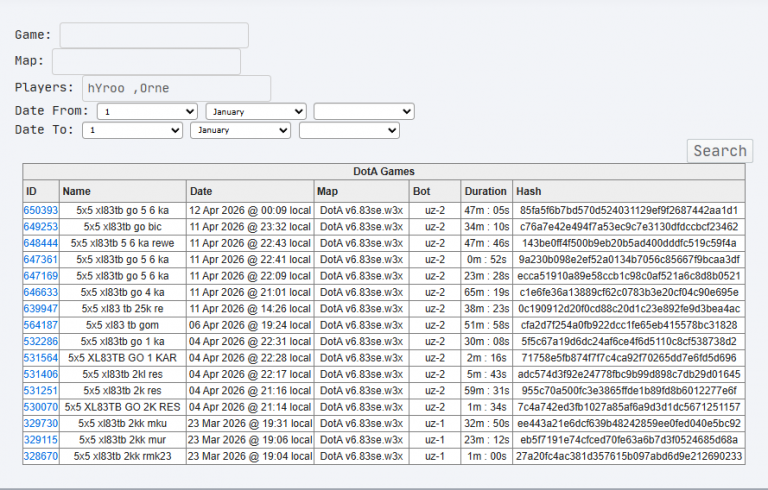Click the duration '2m : 16s'
Viewport: 768px width, 490px height.
(x=486, y=358)
